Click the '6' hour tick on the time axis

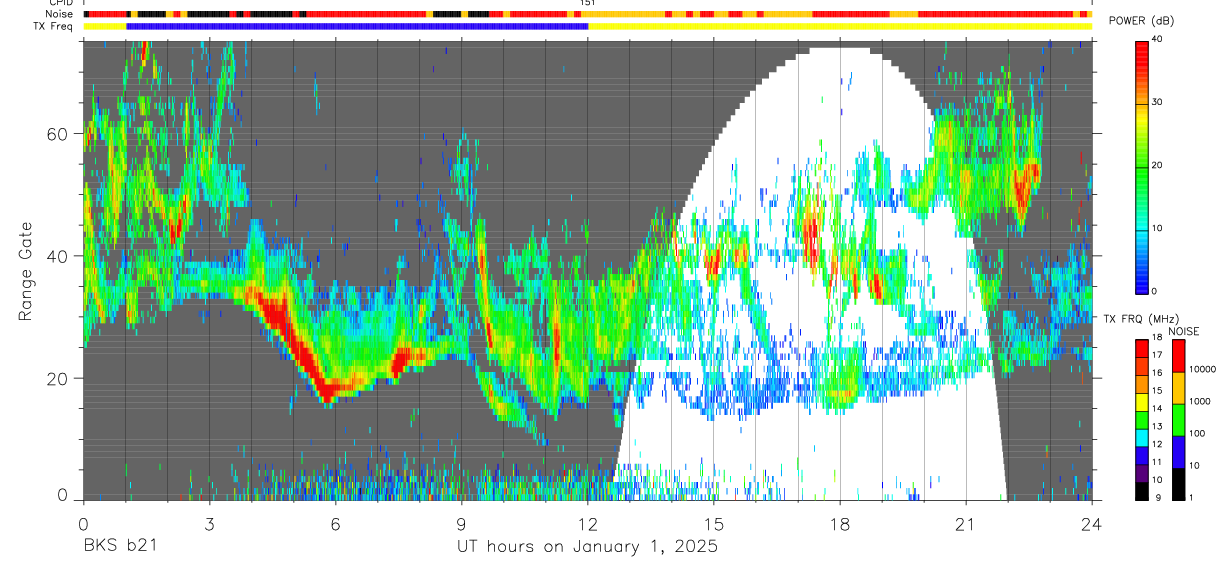tap(335, 524)
